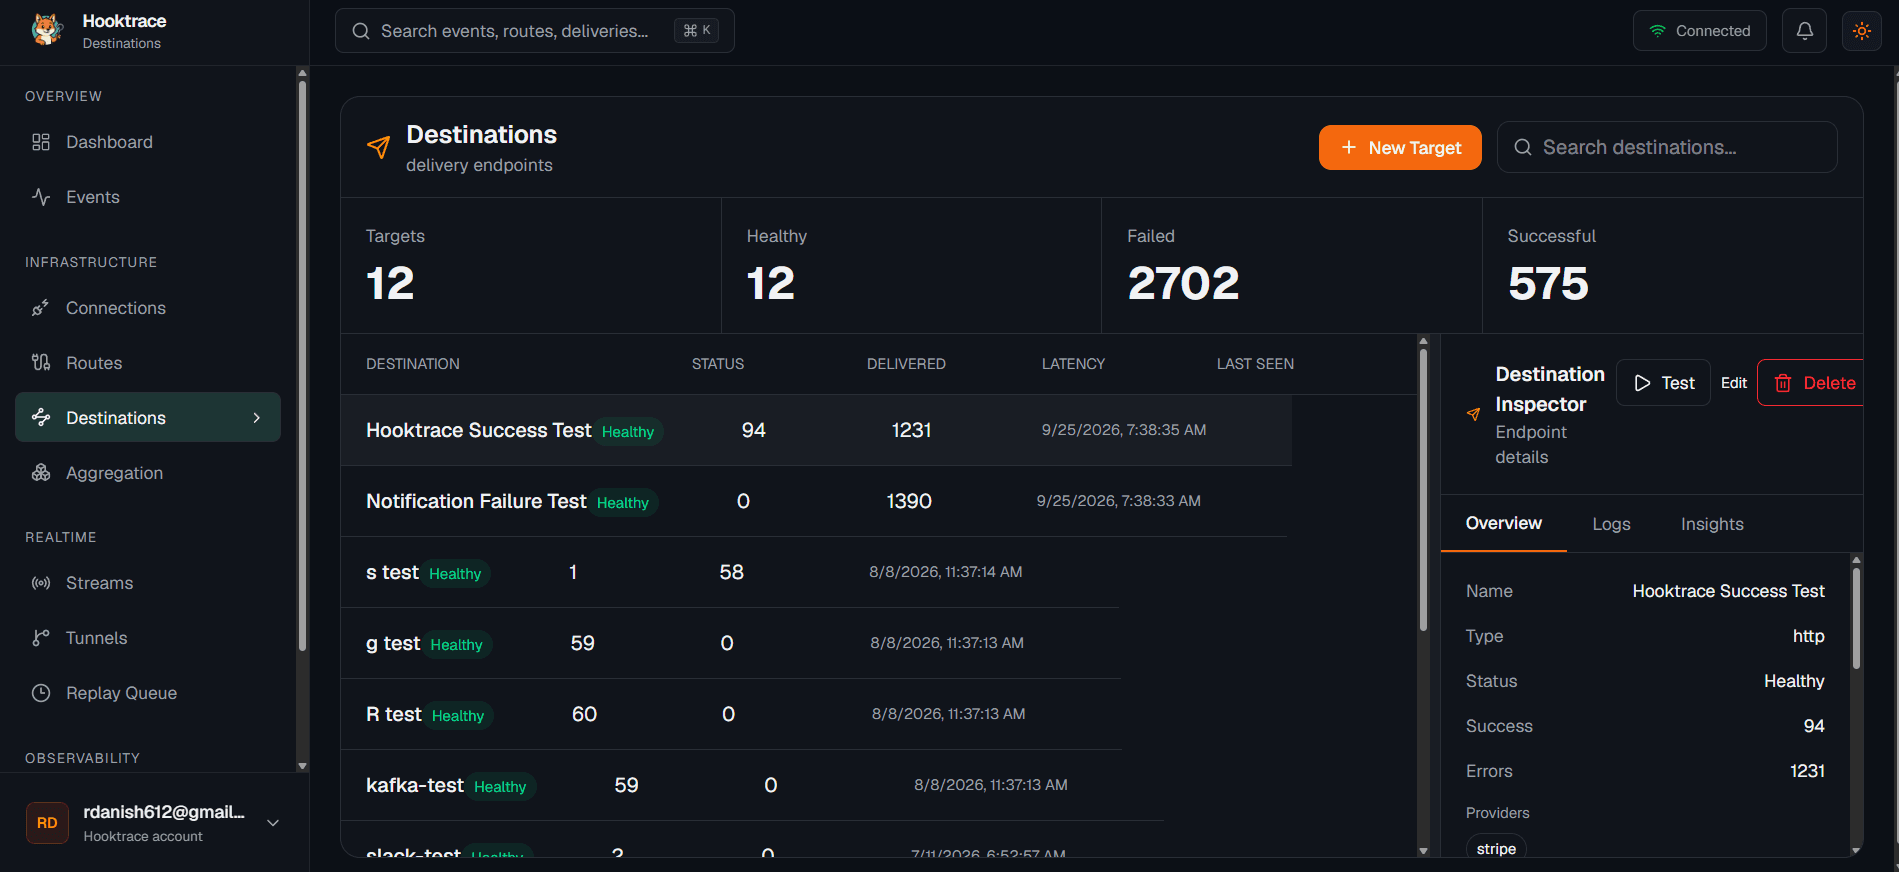Select the g test destination row

[x=730, y=643]
